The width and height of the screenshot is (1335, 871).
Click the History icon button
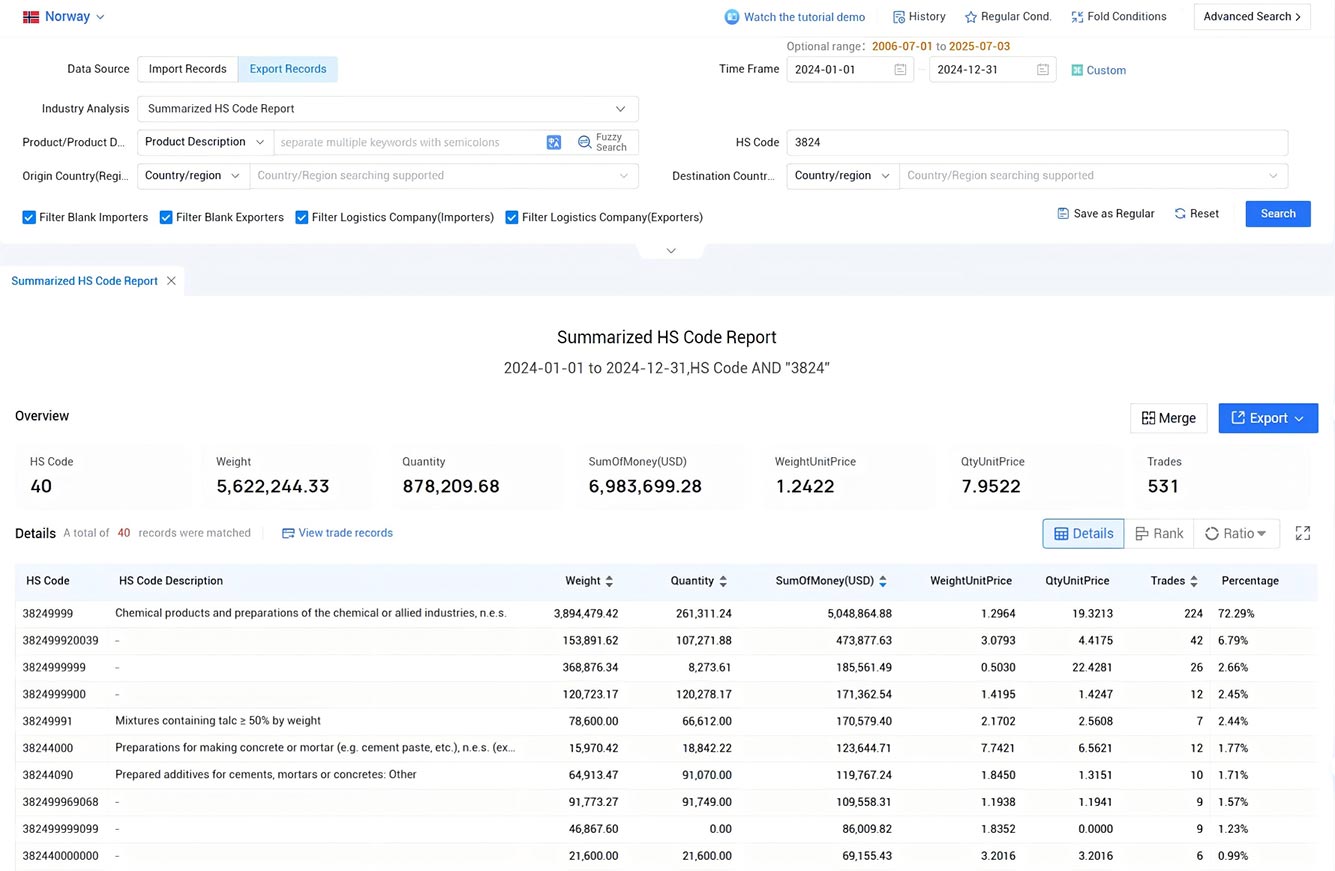click(899, 17)
